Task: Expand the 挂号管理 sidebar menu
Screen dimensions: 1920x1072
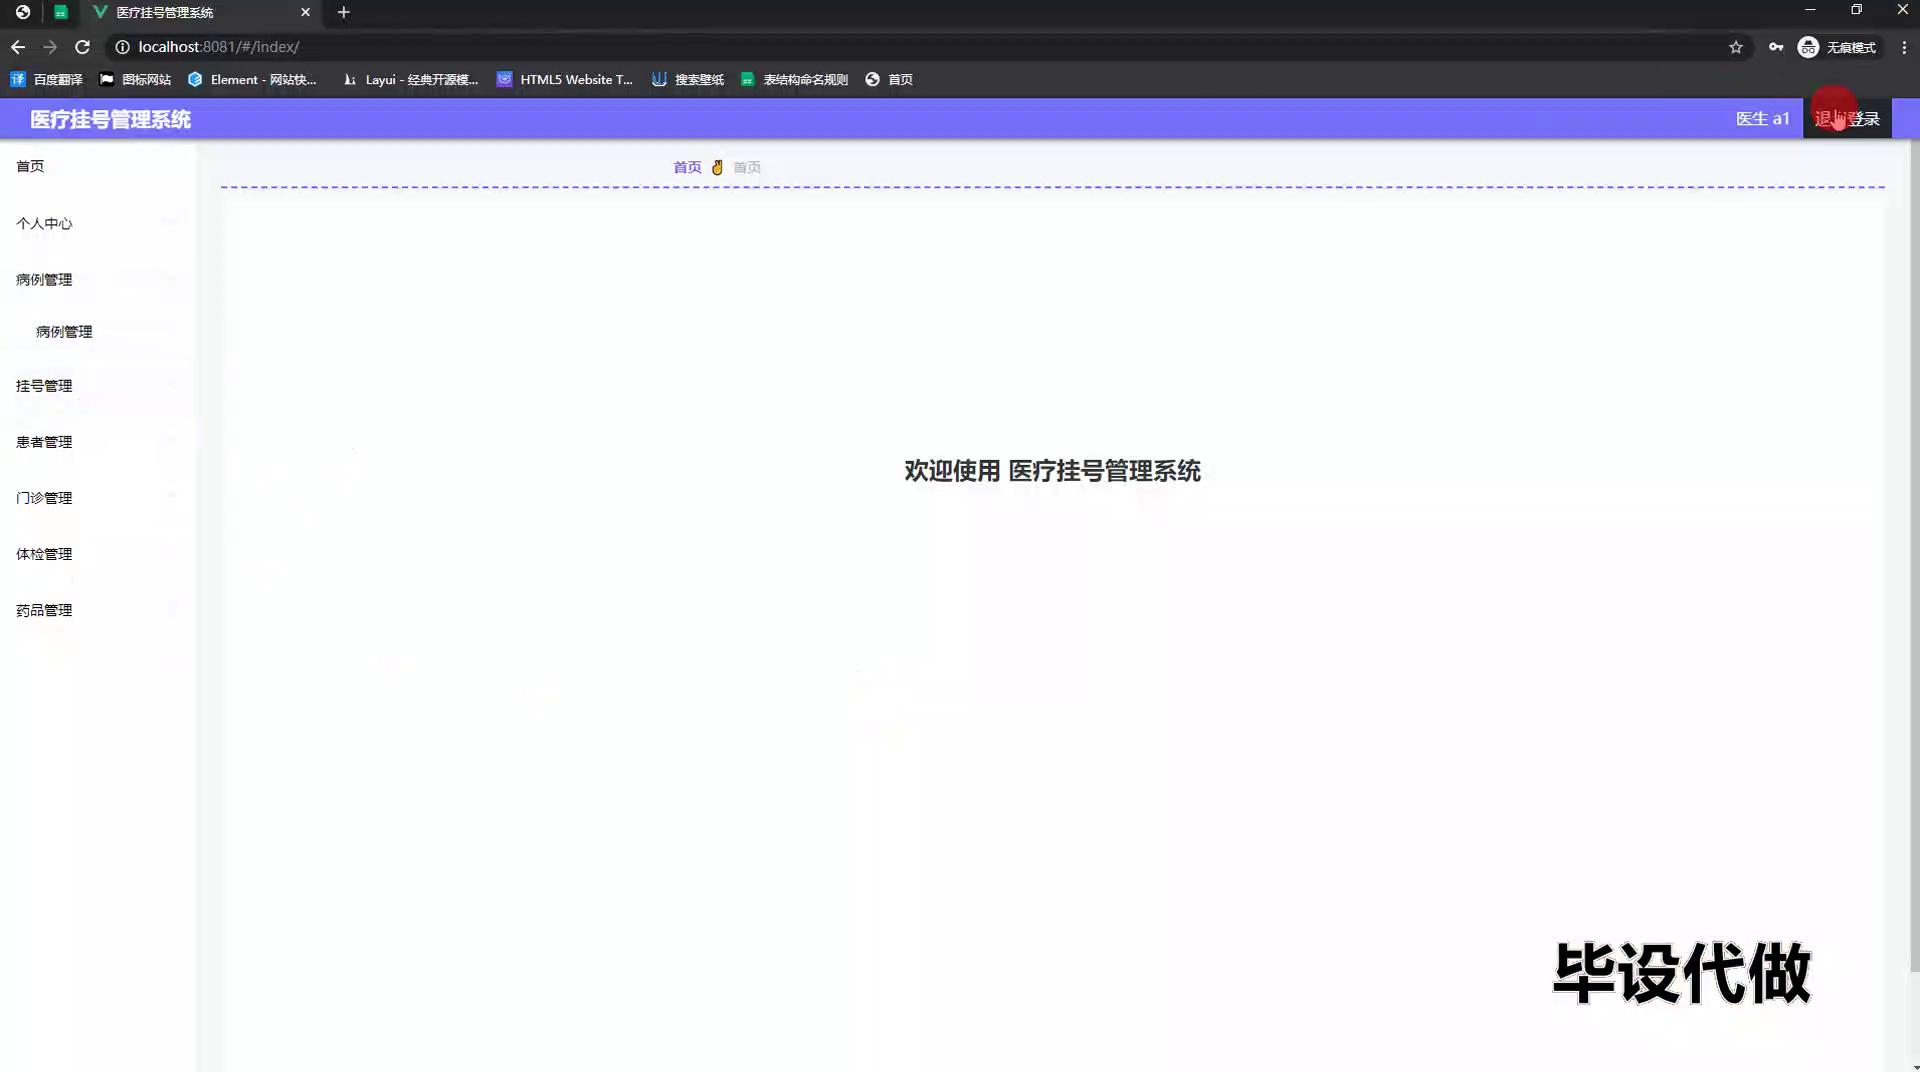Action: coord(44,386)
